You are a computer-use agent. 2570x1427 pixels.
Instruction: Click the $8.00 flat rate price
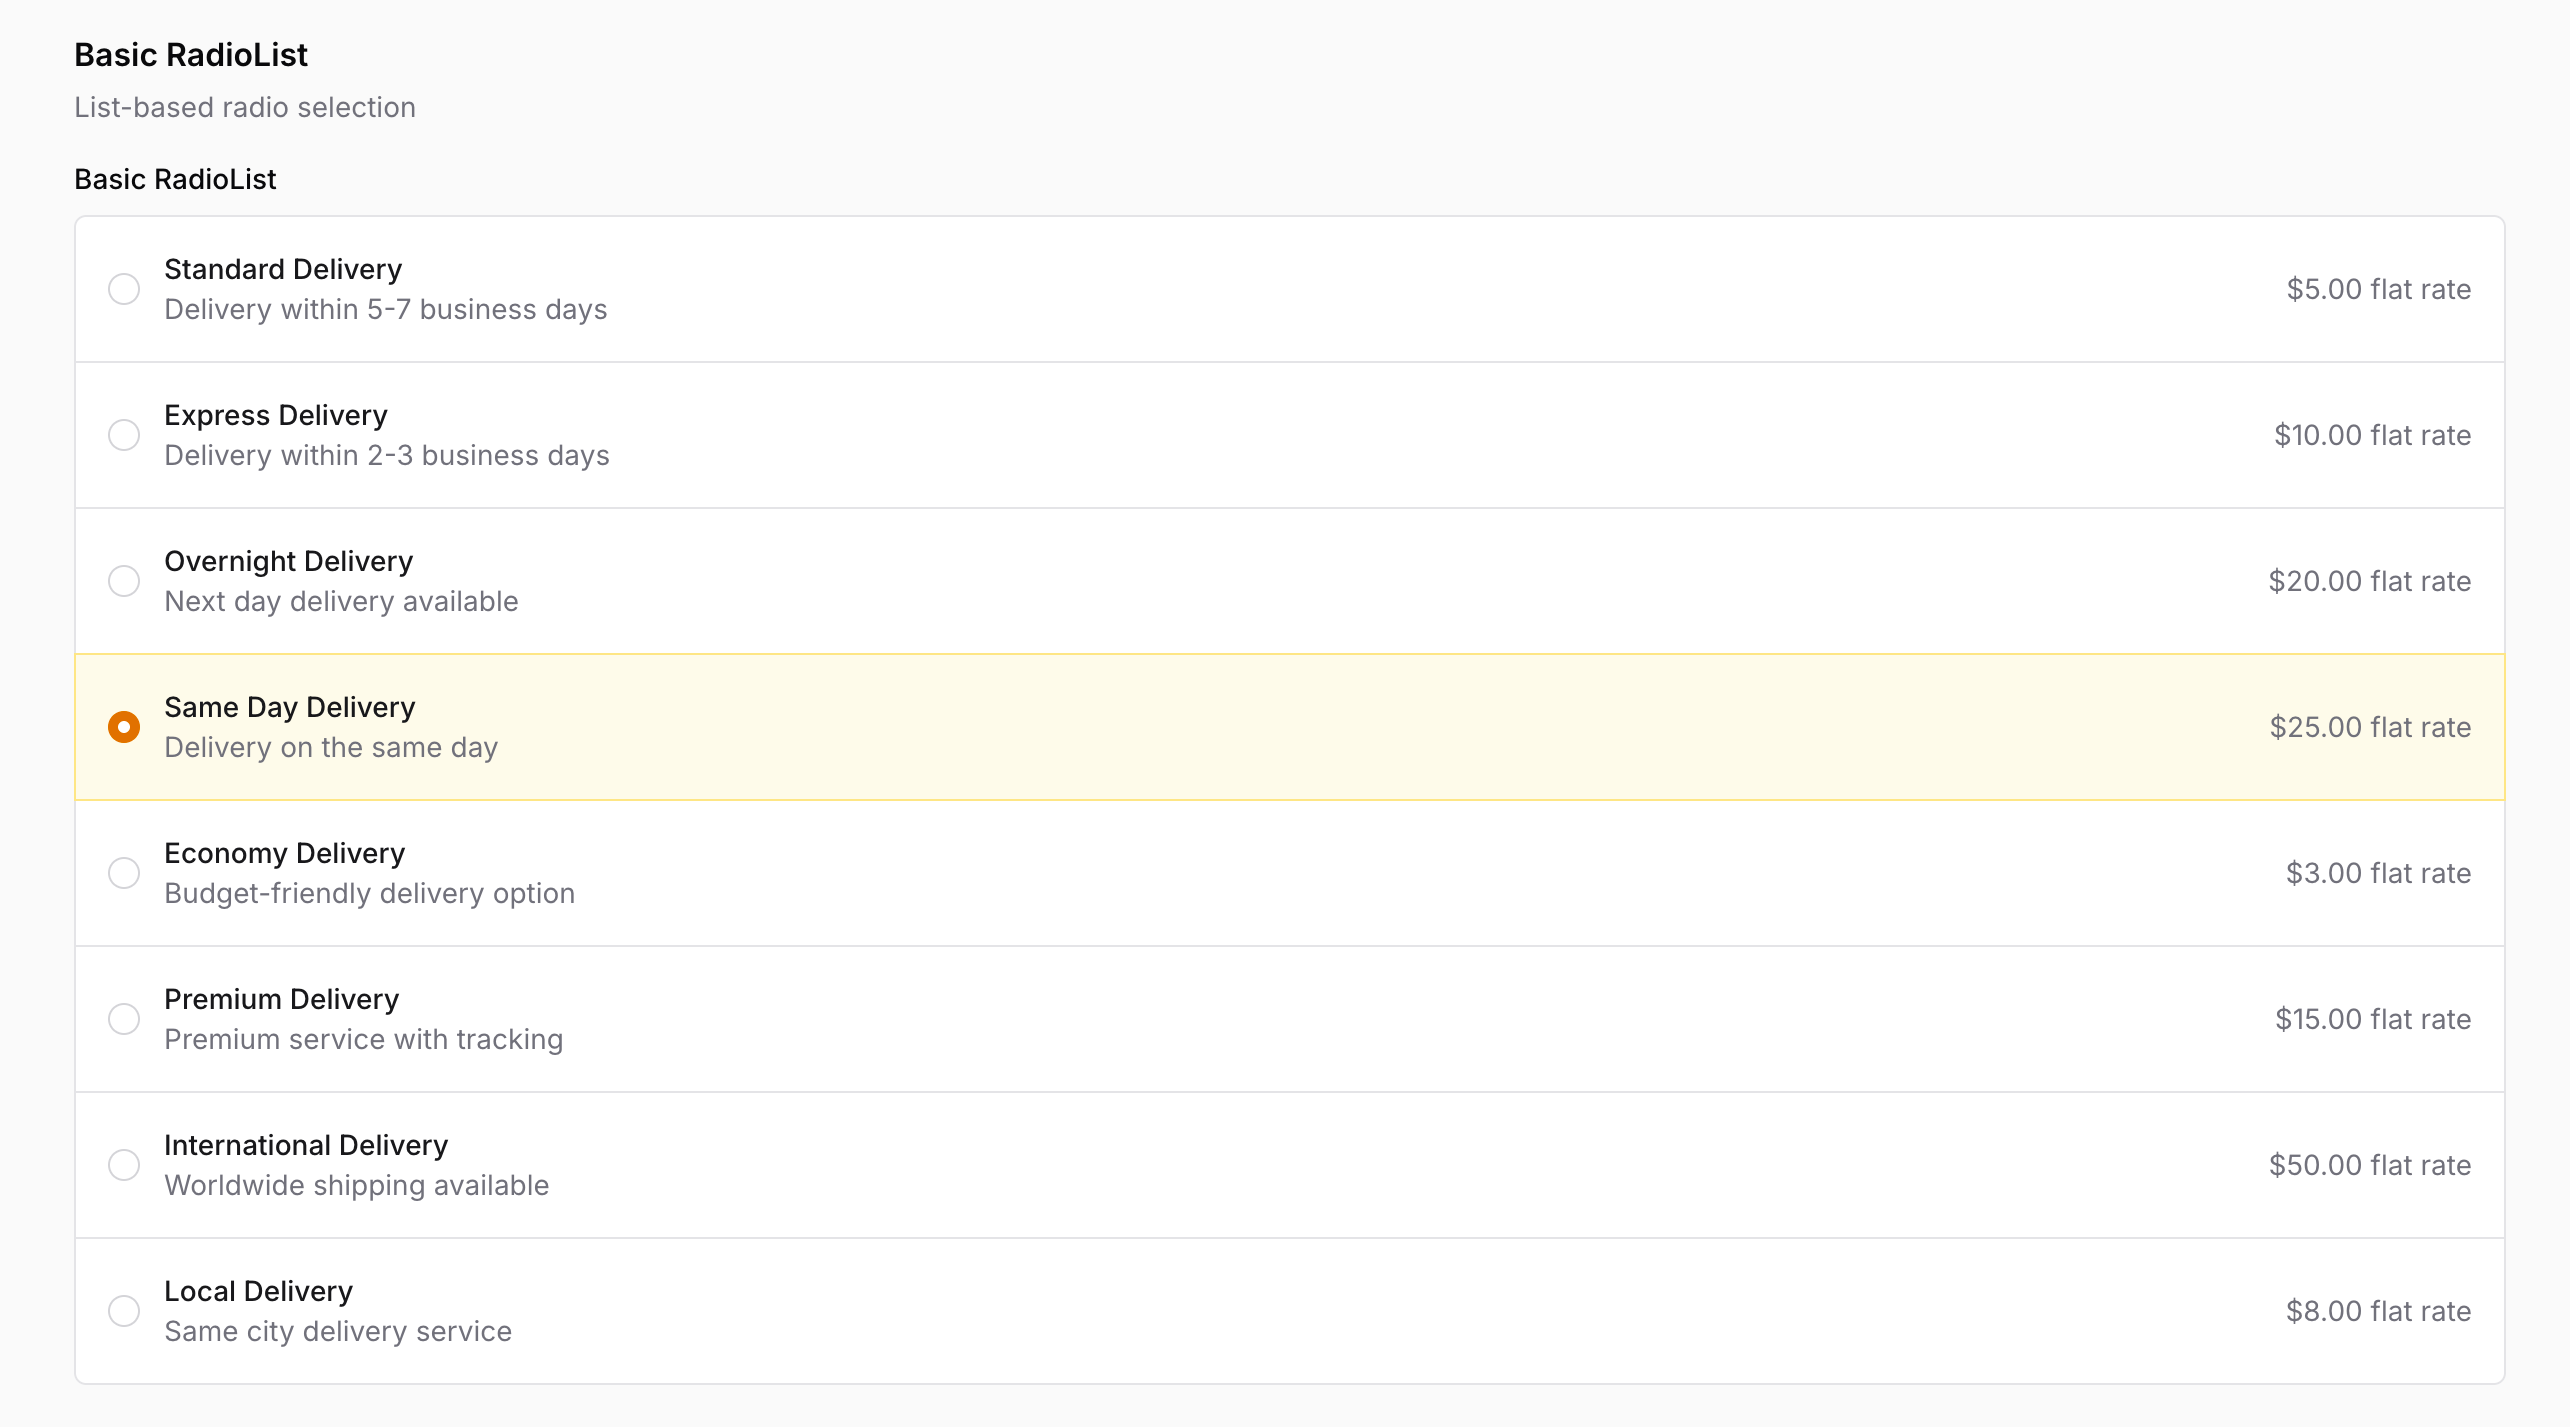tap(2378, 1311)
